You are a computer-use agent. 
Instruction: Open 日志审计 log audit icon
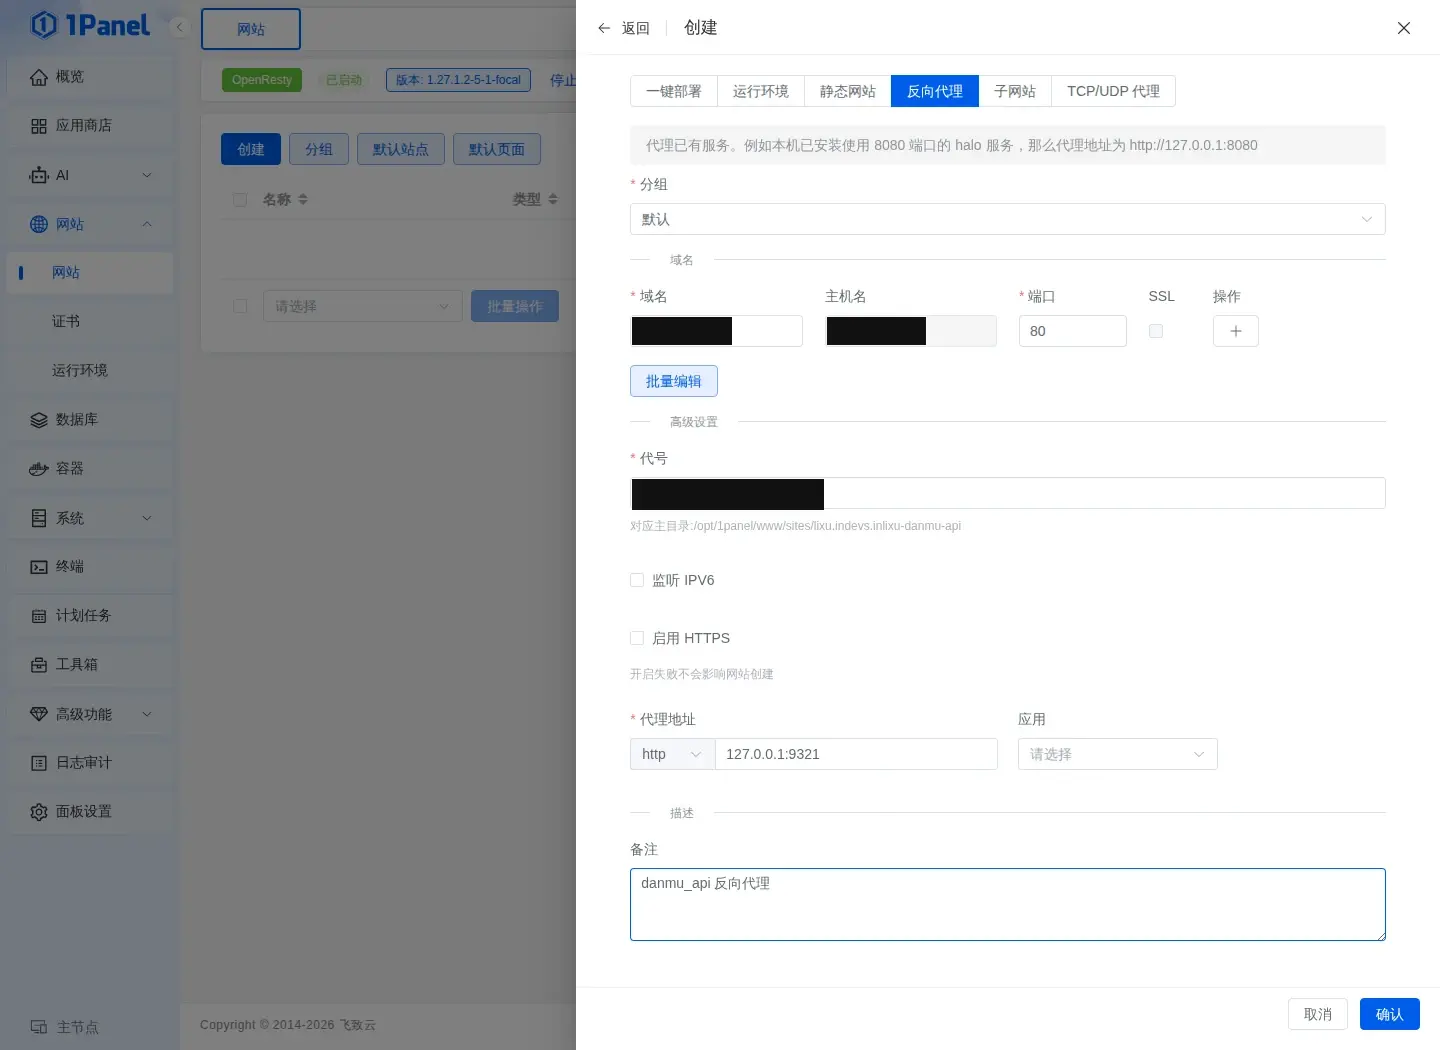39,763
